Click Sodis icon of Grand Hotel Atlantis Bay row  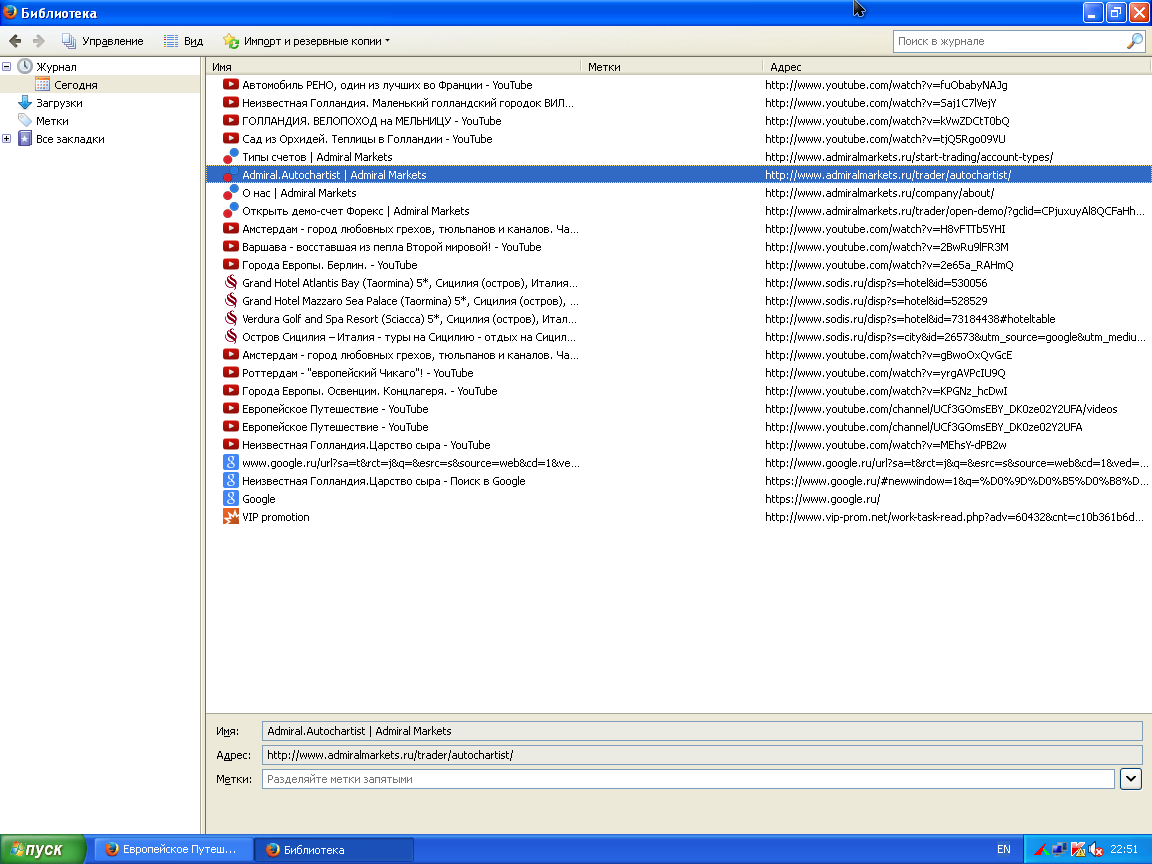click(231, 283)
